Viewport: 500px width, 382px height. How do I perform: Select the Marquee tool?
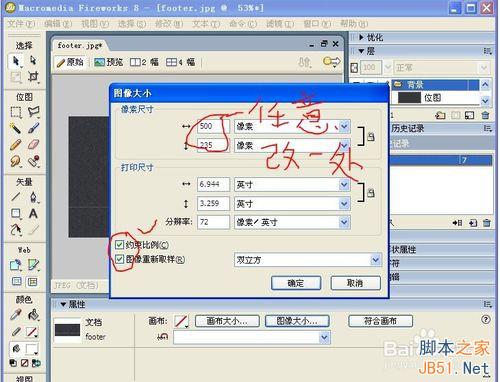pyautogui.click(x=16, y=112)
